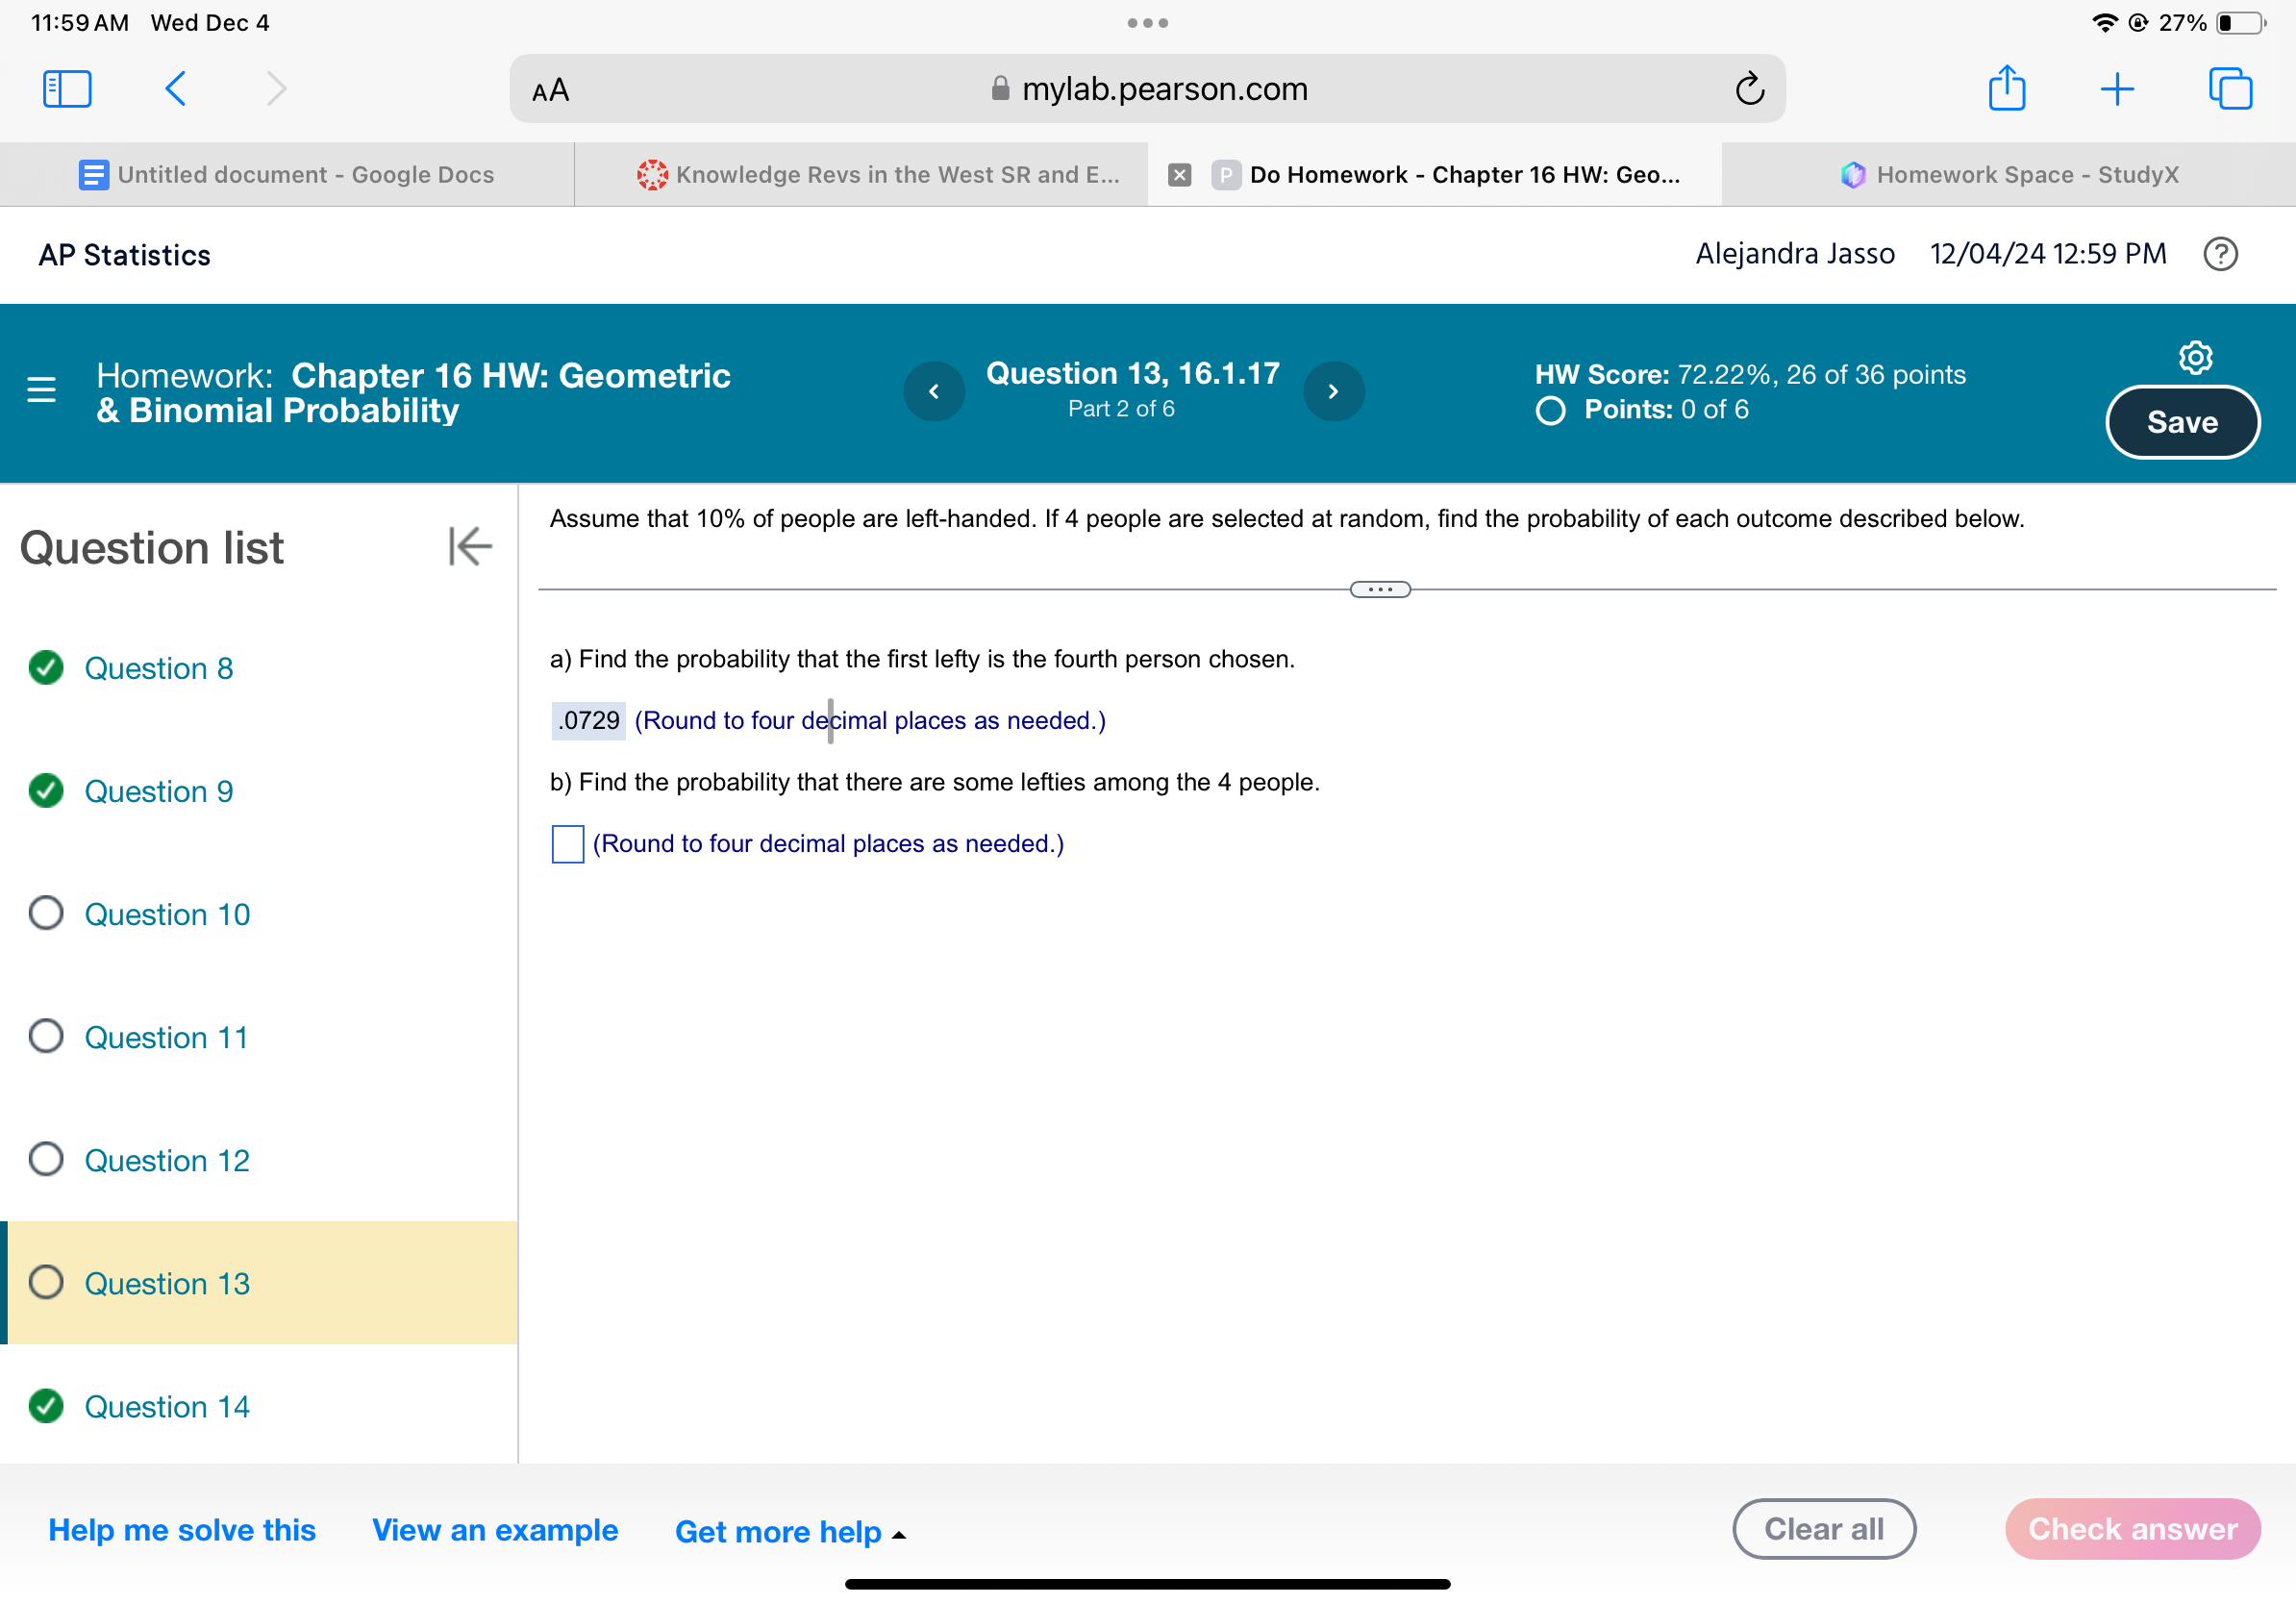Collapse the Question list panel
2296x1604 pixels.
[x=469, y=546]
